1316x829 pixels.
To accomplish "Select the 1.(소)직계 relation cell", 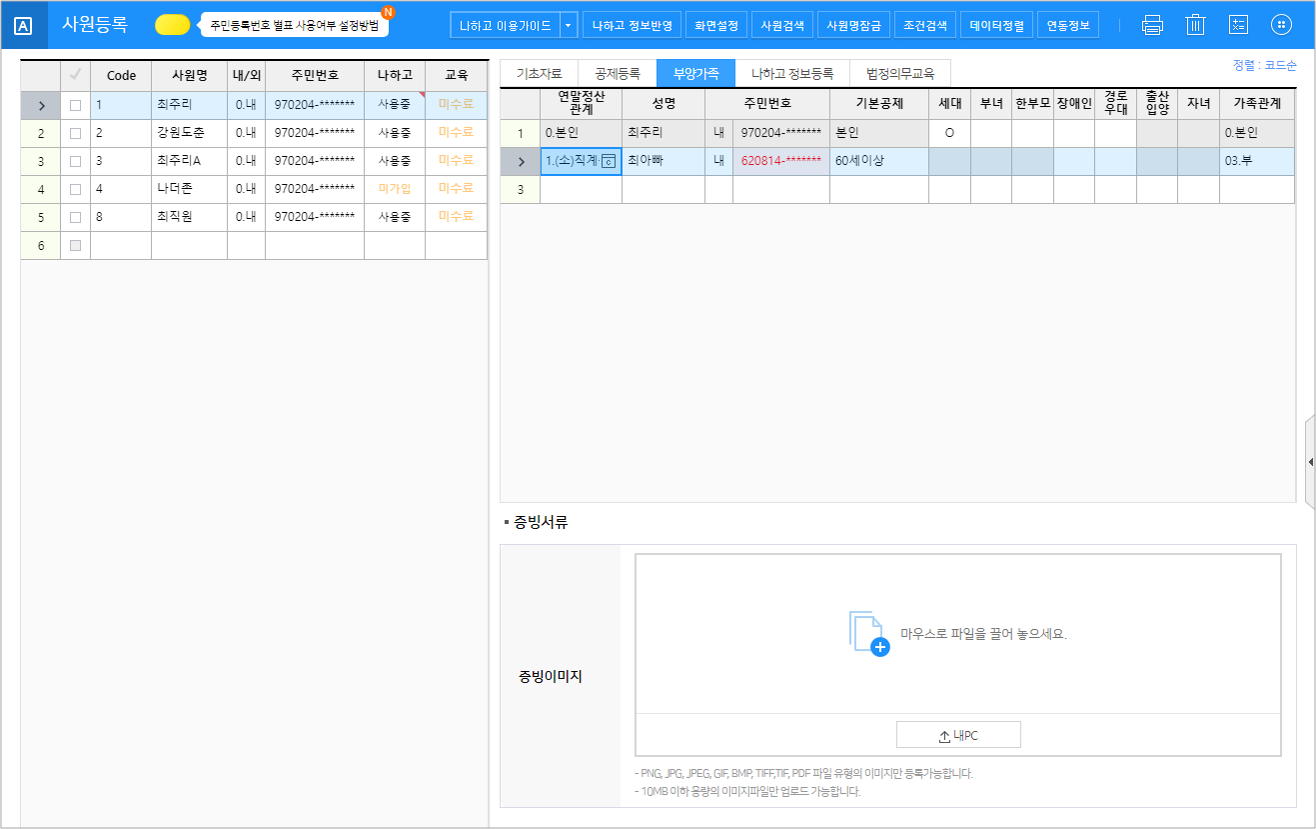I will click(x=581, y=161).
